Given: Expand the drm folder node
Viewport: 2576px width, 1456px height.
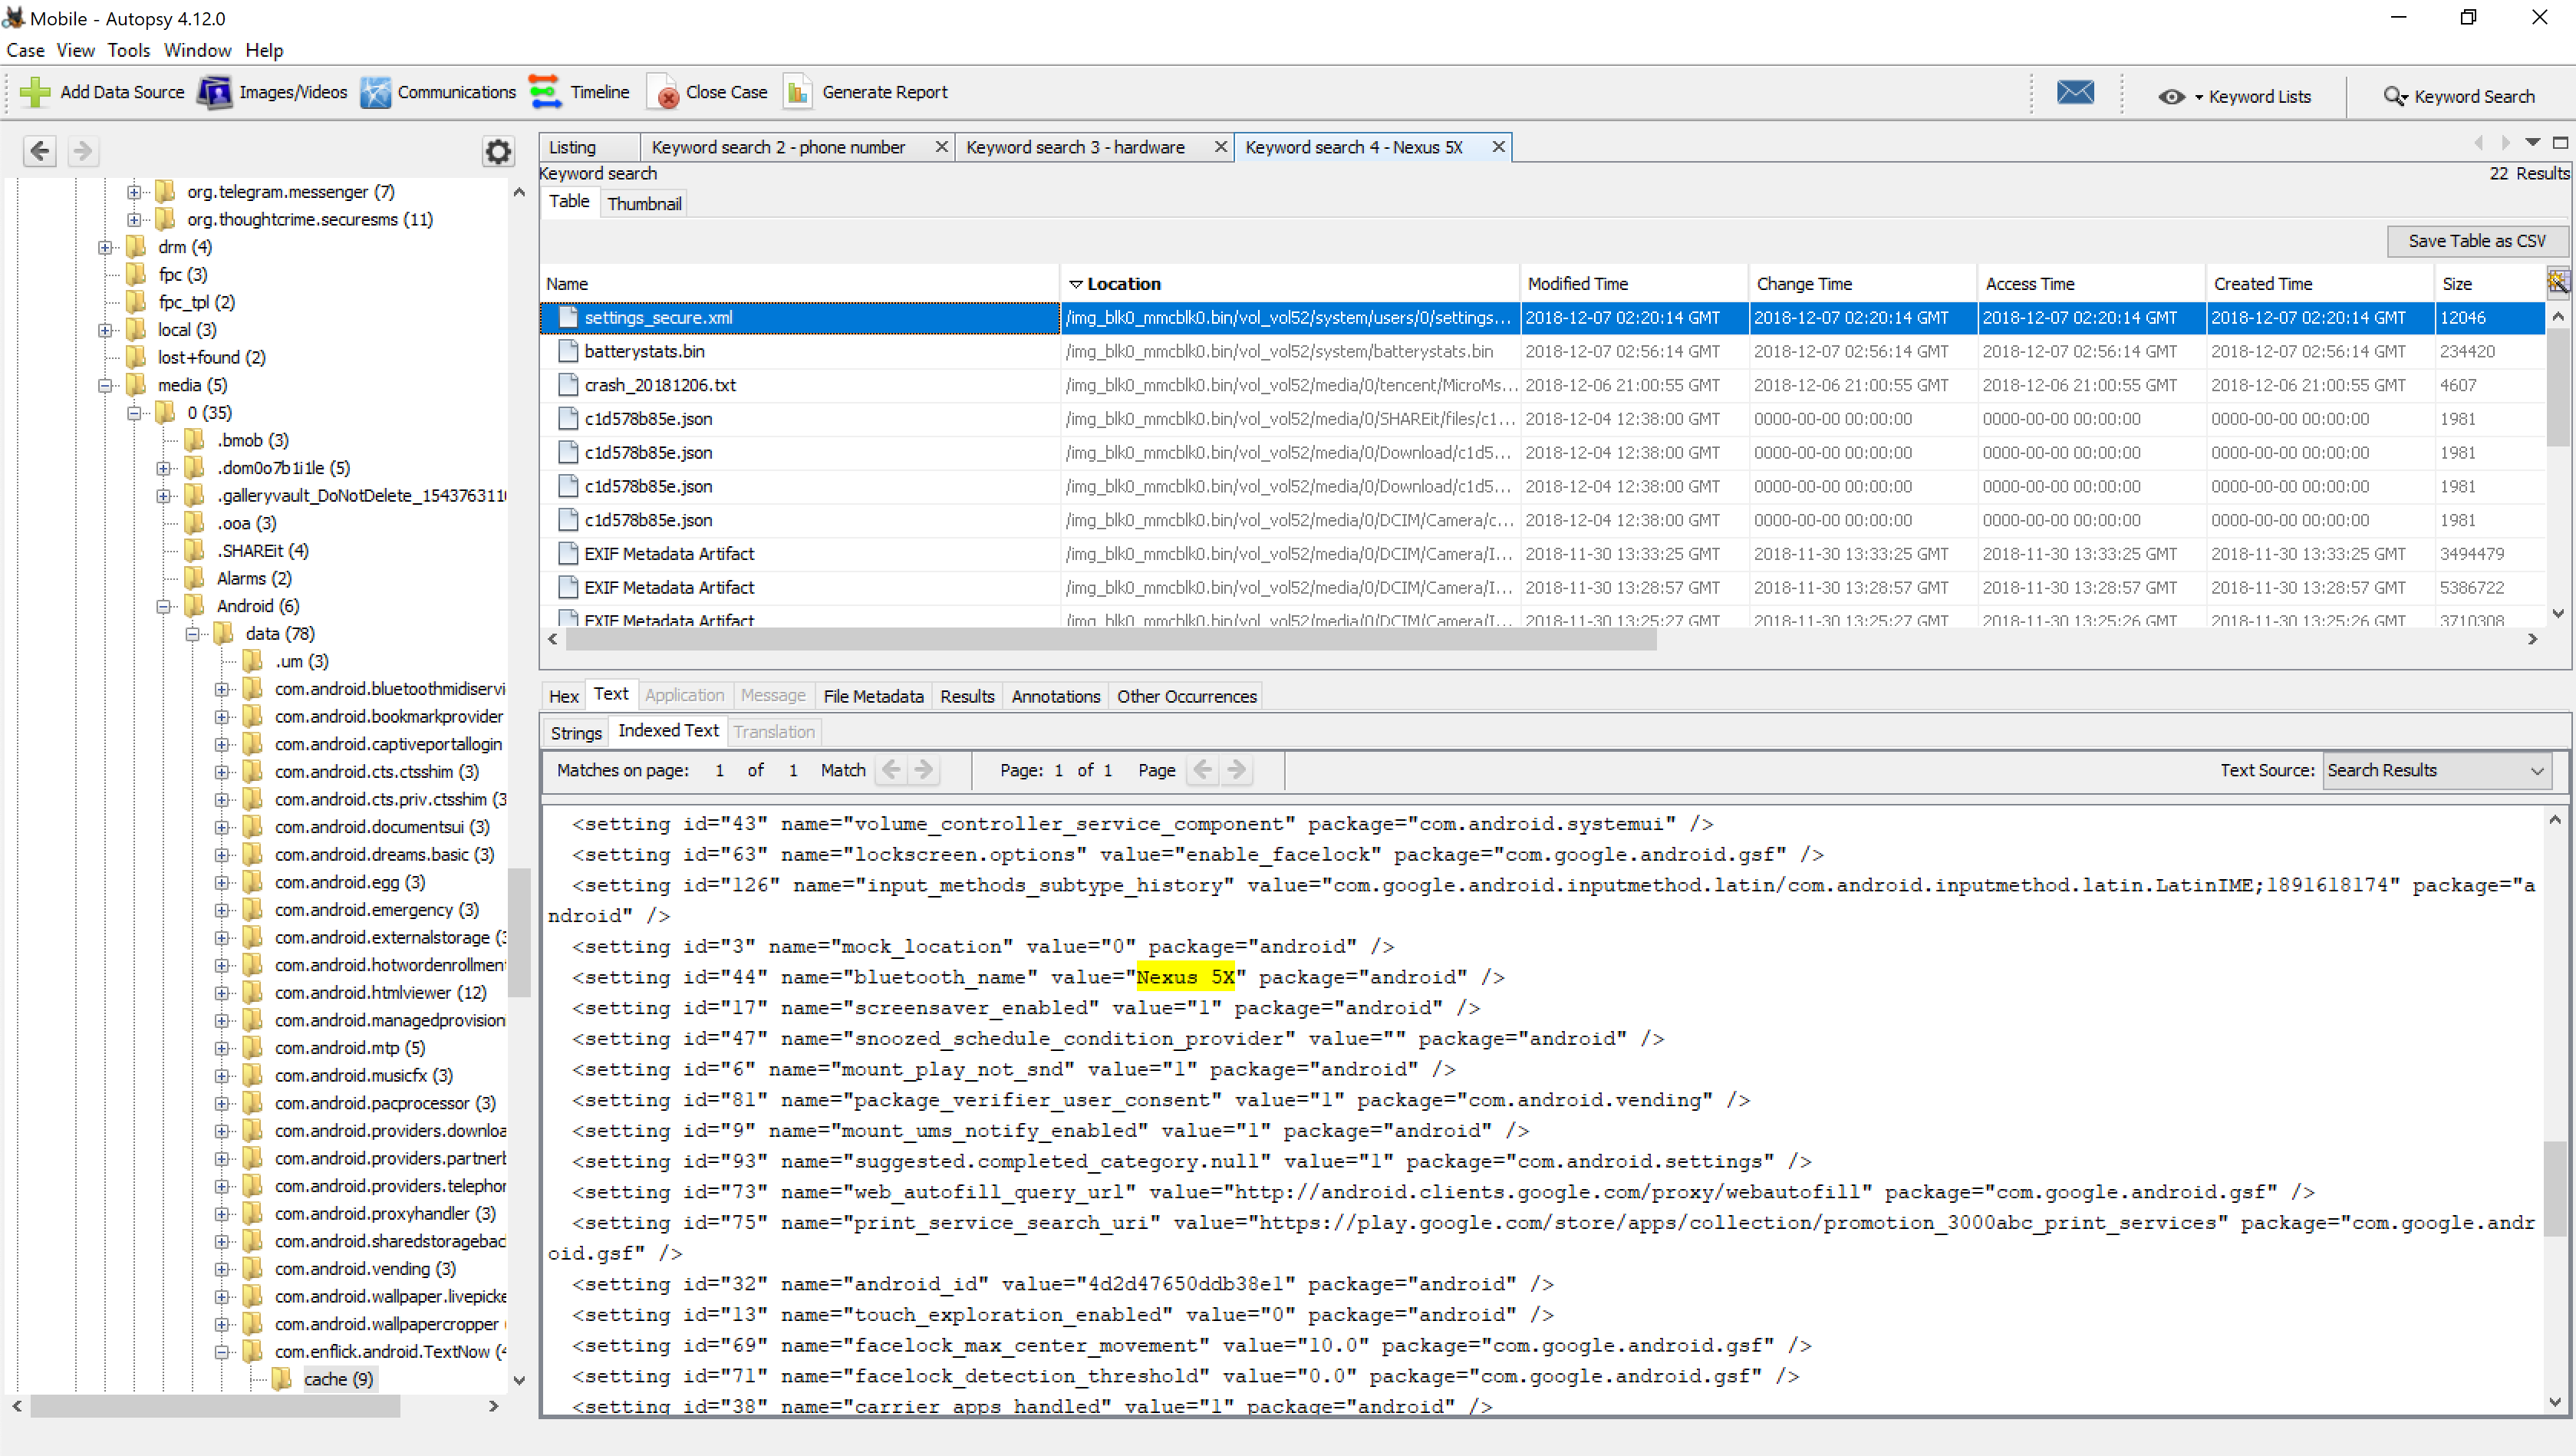Looking at the screenshot, I should point(105,247).
